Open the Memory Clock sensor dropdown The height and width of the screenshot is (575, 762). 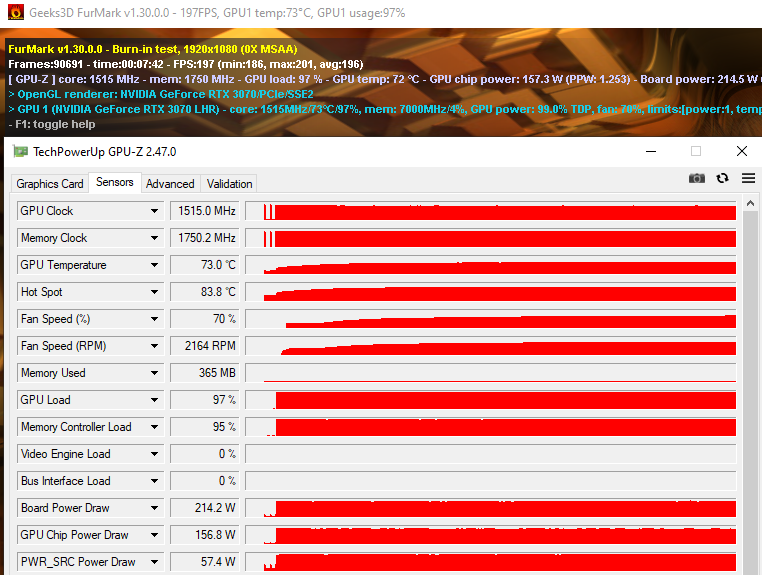point(154,238)
